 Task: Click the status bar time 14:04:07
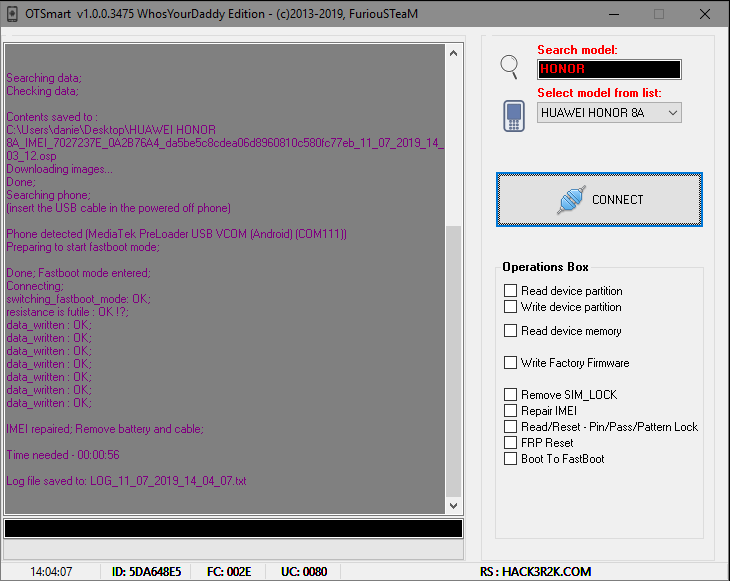coord(51,572)
